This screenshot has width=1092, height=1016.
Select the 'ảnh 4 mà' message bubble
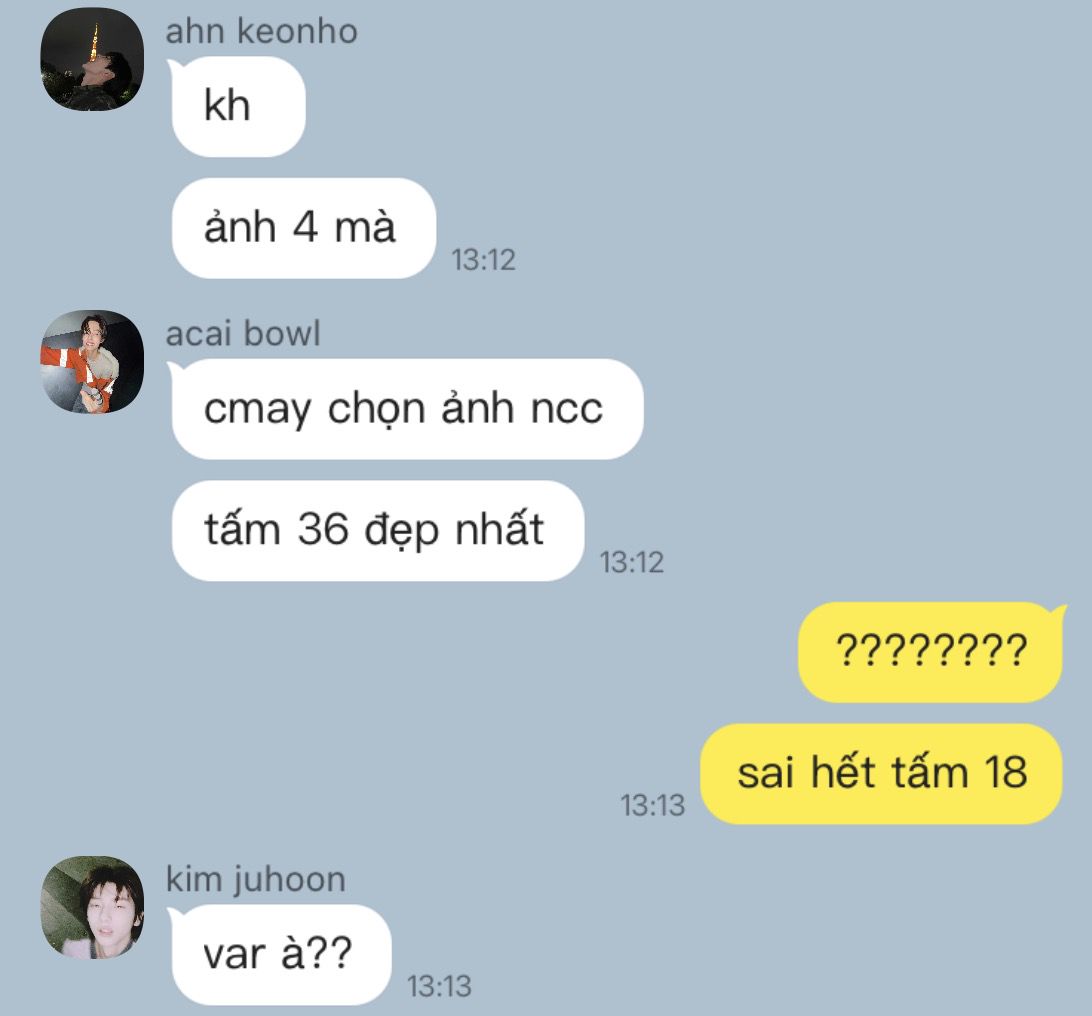(x=304, y=228)
